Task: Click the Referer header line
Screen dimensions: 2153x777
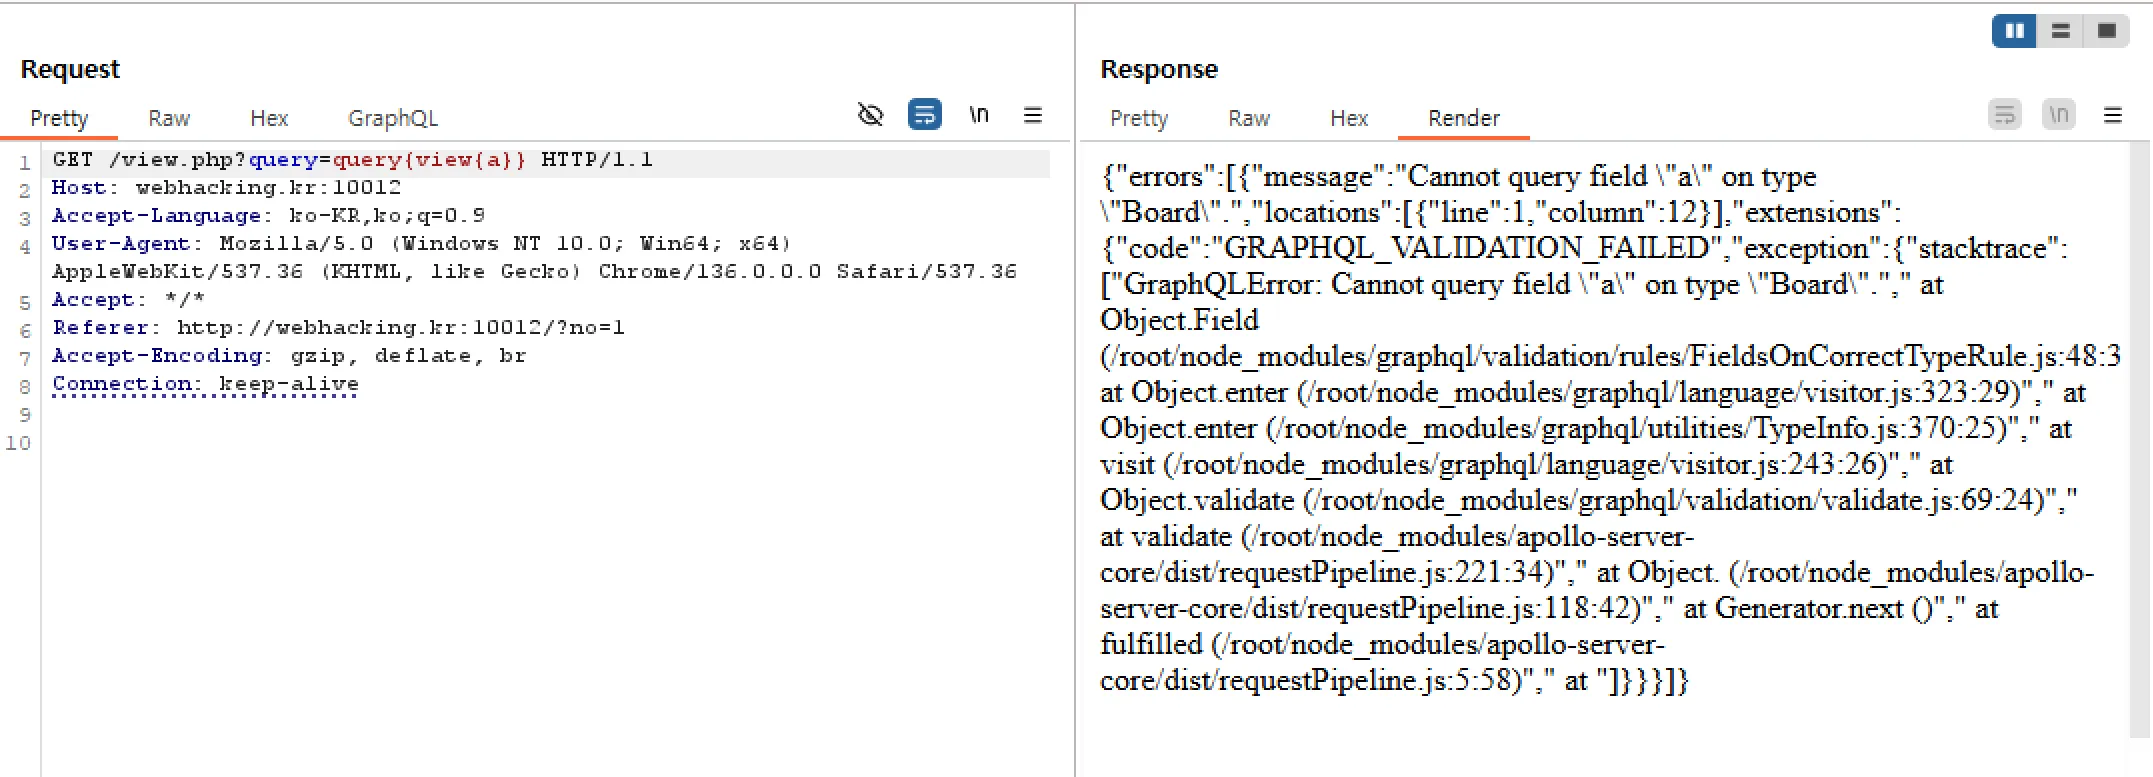Action: [x=338, y=328]
